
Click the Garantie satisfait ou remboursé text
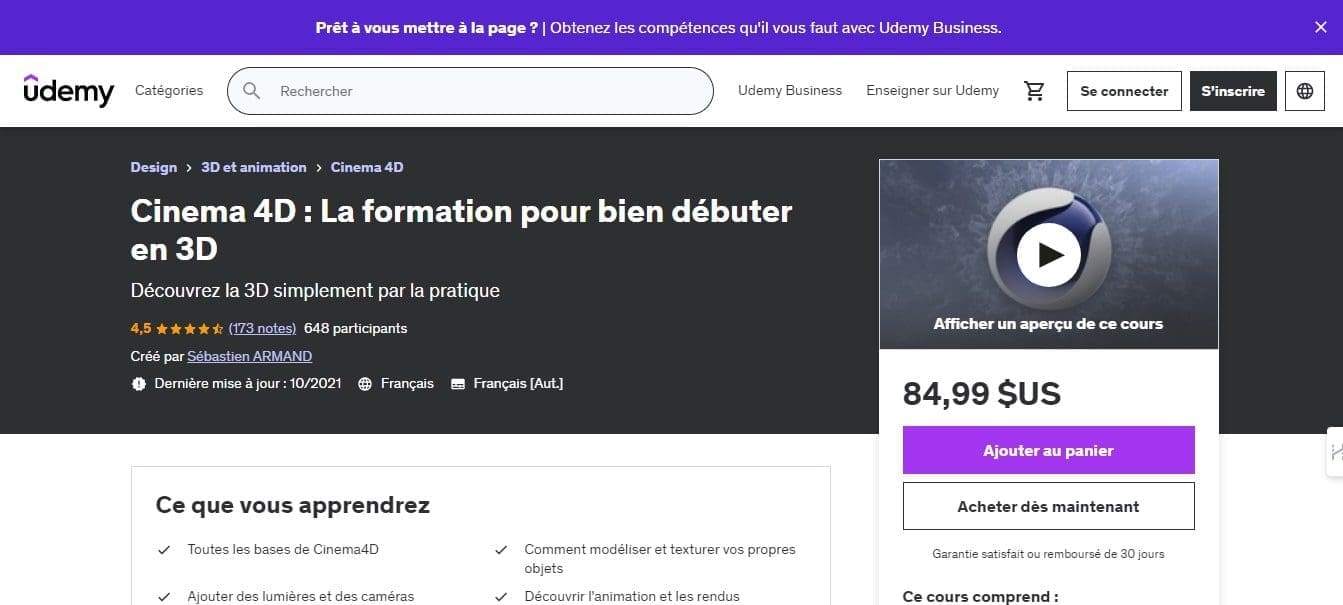pos(1048,554)
